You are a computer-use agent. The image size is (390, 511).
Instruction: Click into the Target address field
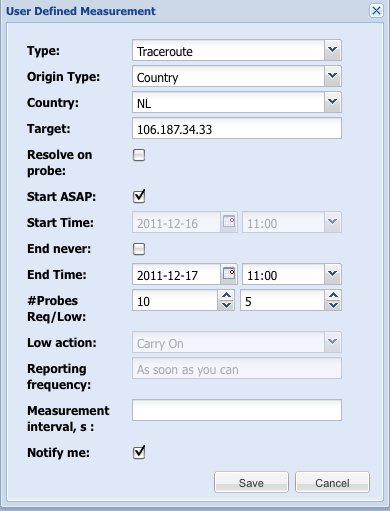[237, 128]
